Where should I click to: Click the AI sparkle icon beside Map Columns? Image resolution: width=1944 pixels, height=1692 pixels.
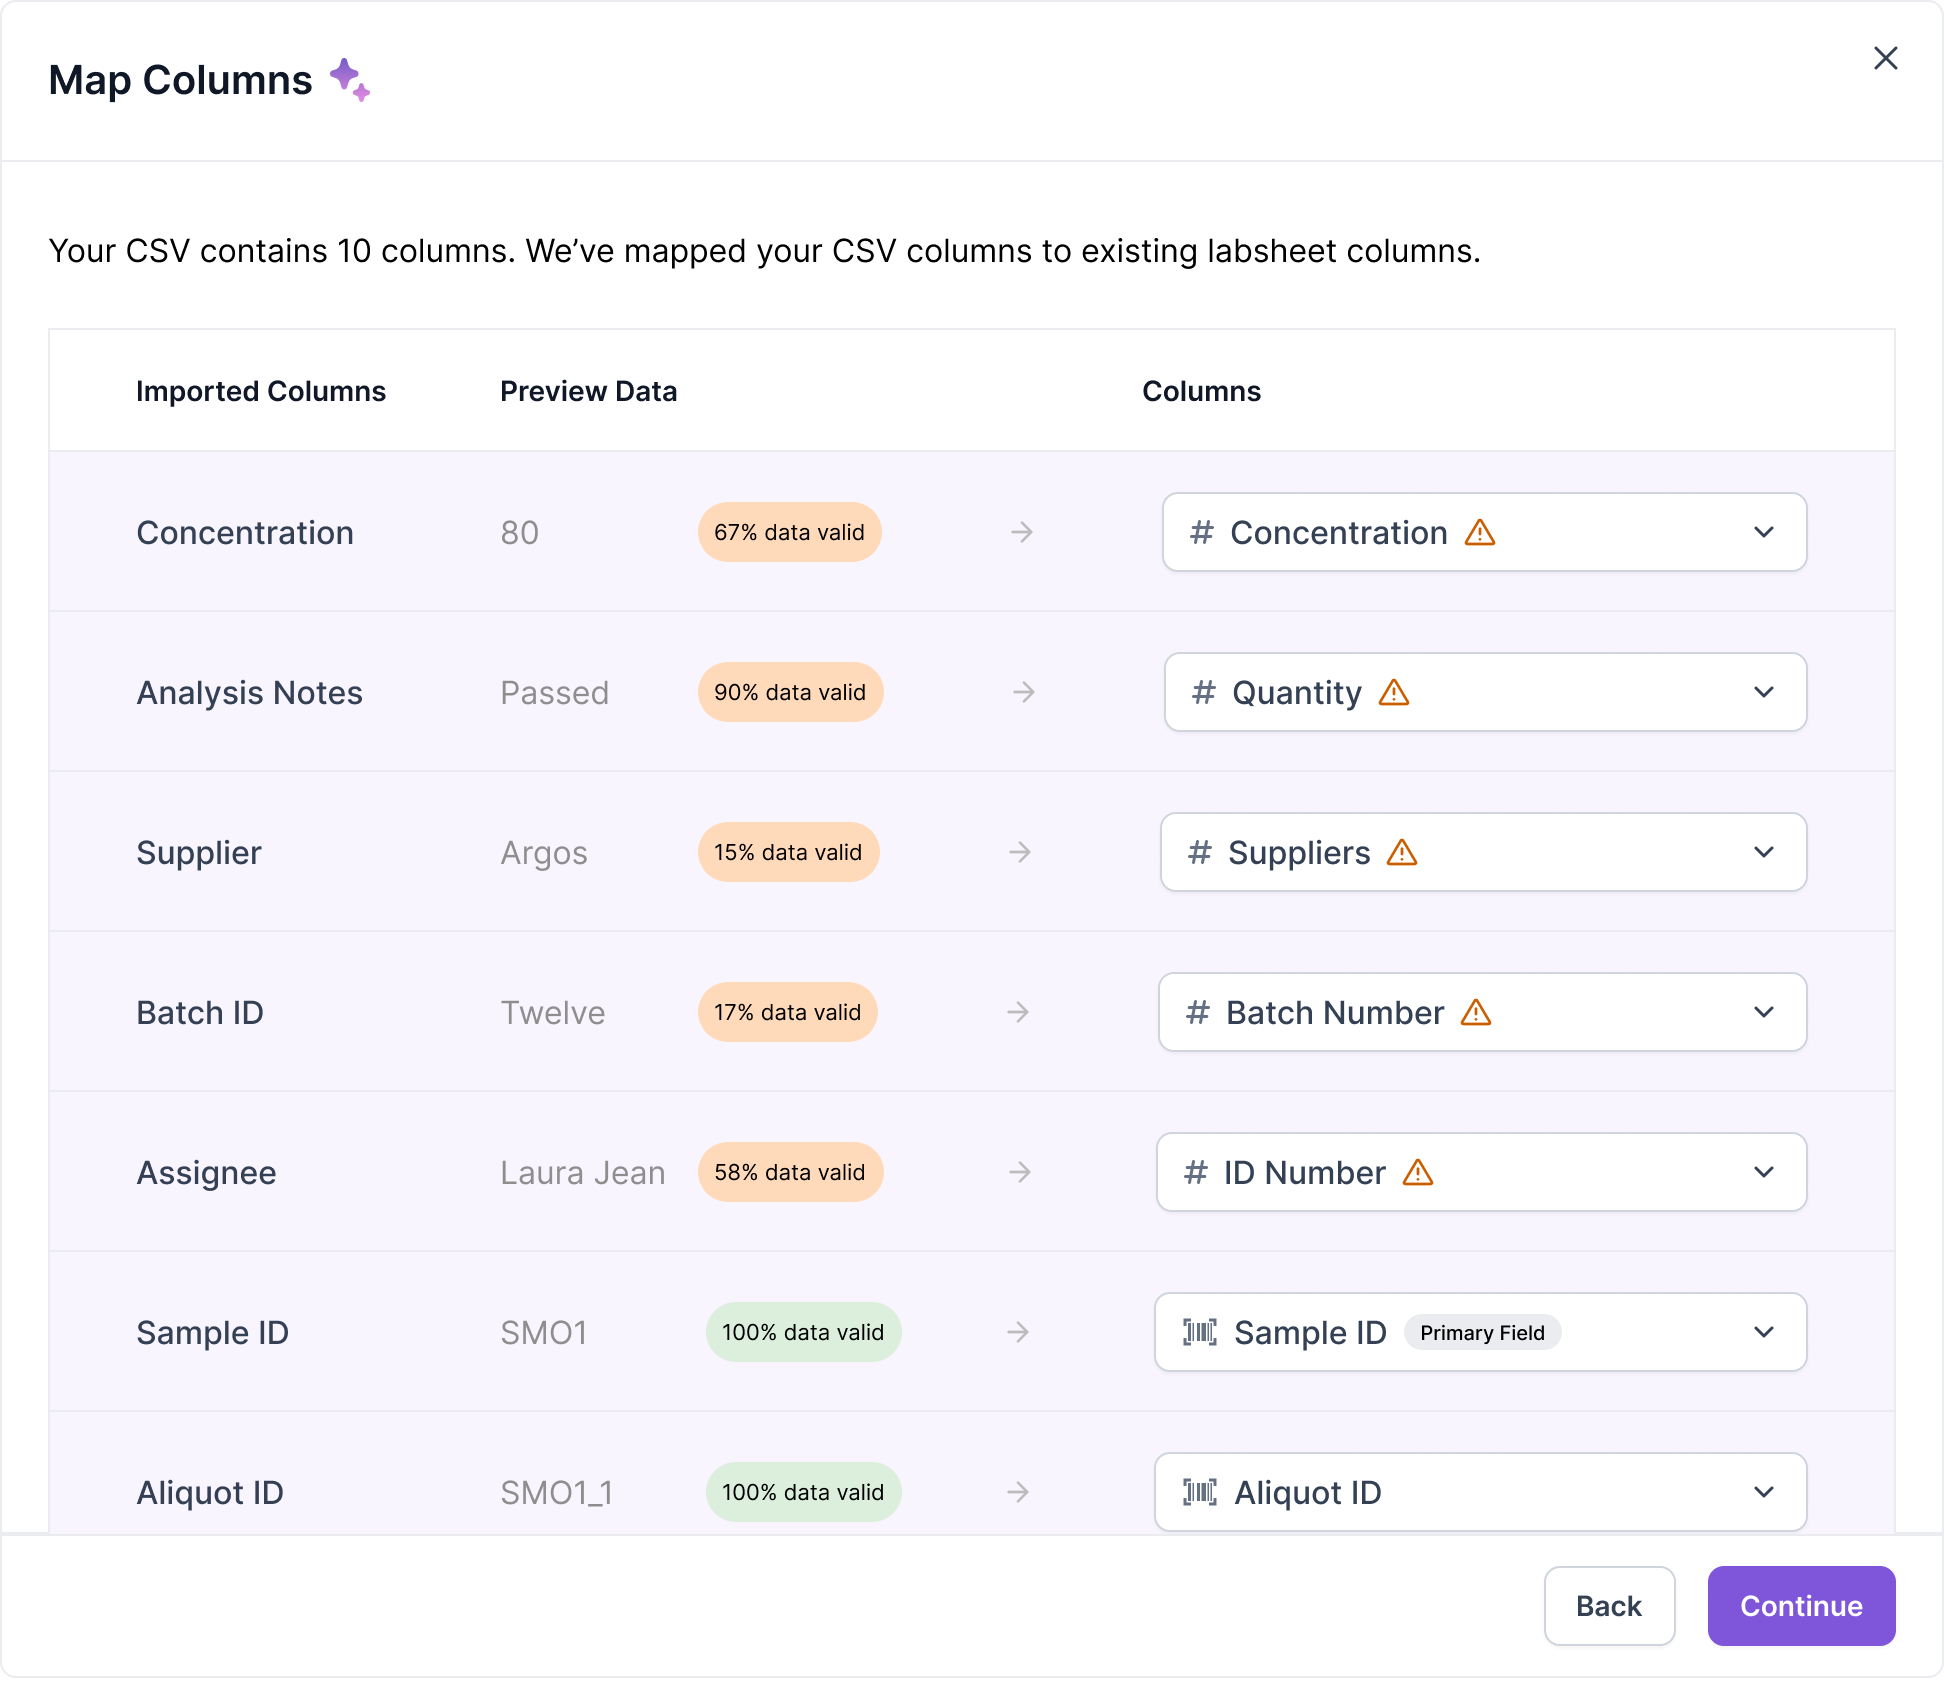(350, 79)
